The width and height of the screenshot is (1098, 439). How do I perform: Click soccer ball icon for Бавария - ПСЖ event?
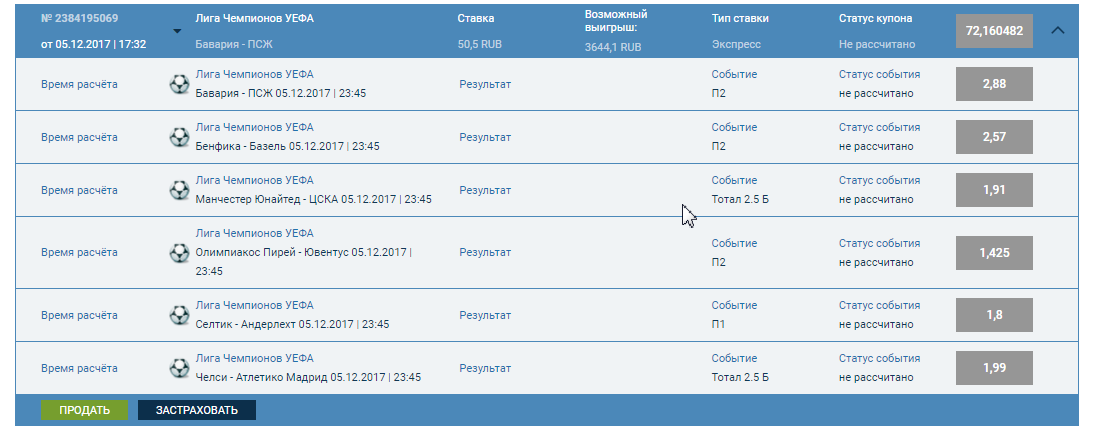point(180,84)
